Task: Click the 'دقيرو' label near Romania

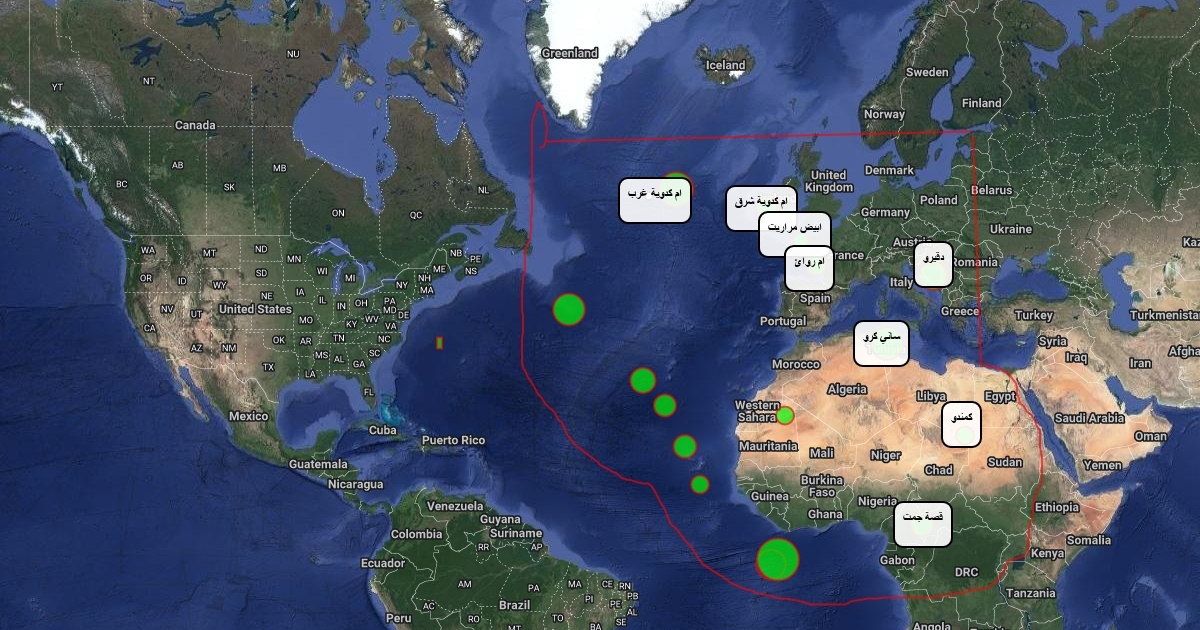Action: [x=933, y=263]
